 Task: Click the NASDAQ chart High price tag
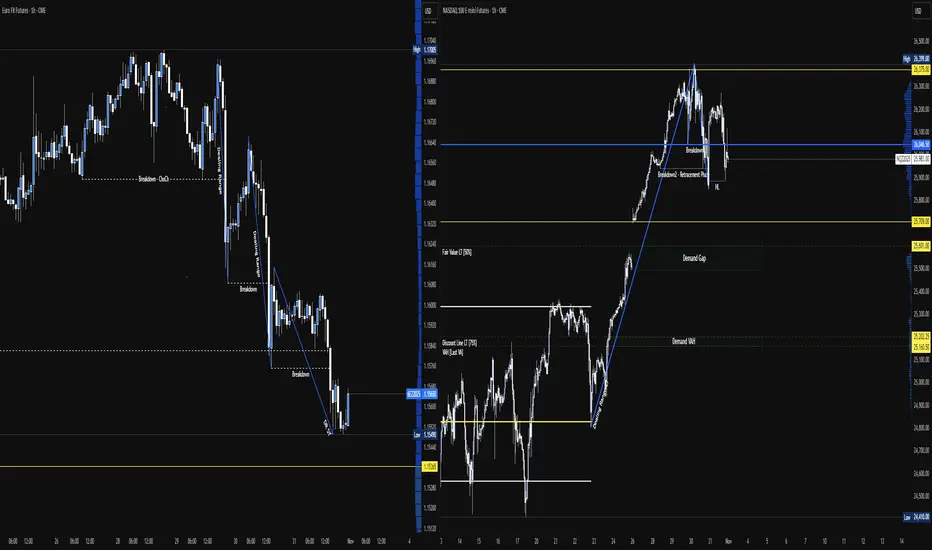pos(916,59)
